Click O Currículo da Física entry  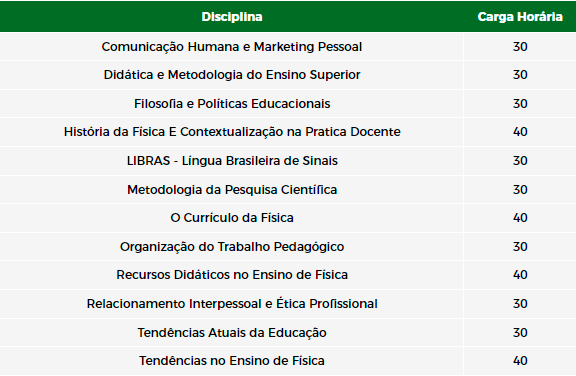(232, 218)
